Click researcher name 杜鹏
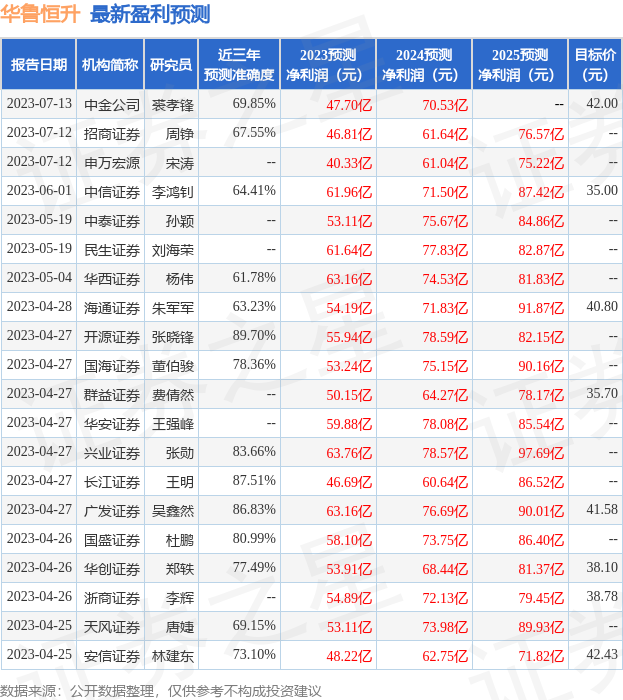 coord(180,540)
